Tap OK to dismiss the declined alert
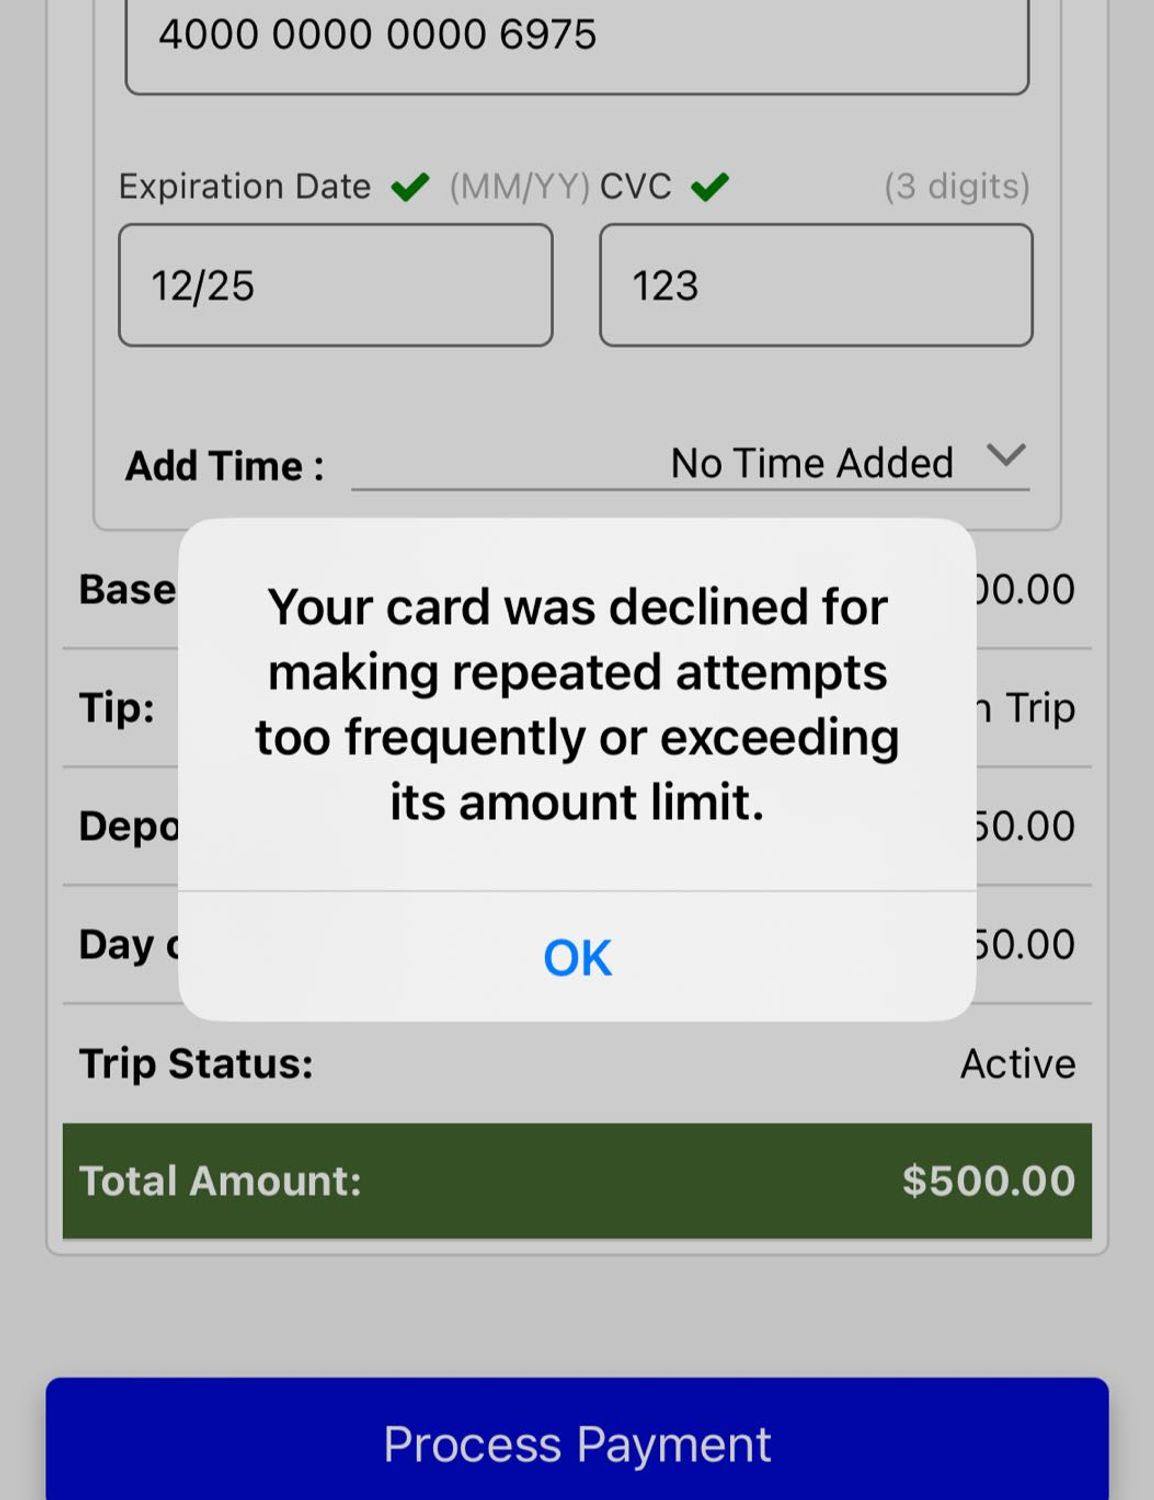Viewport: 1154px width, 1500px height. pyautogui.click(x=577, y=957)
